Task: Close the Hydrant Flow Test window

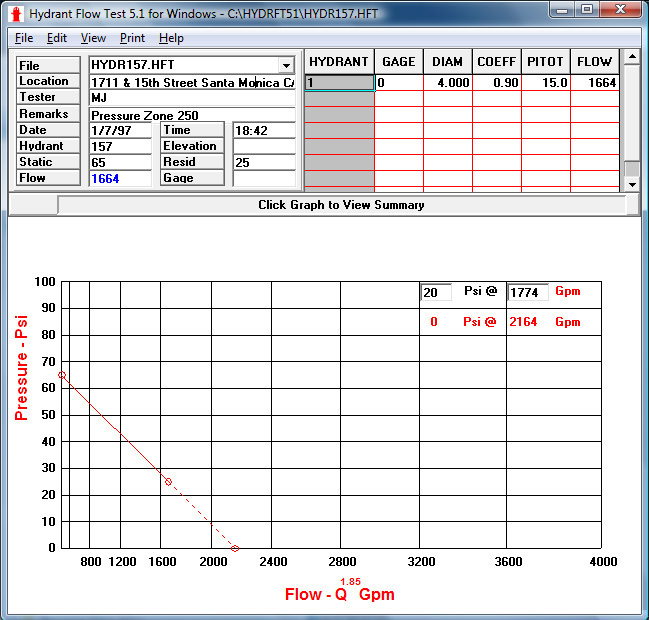Action: 620,10
